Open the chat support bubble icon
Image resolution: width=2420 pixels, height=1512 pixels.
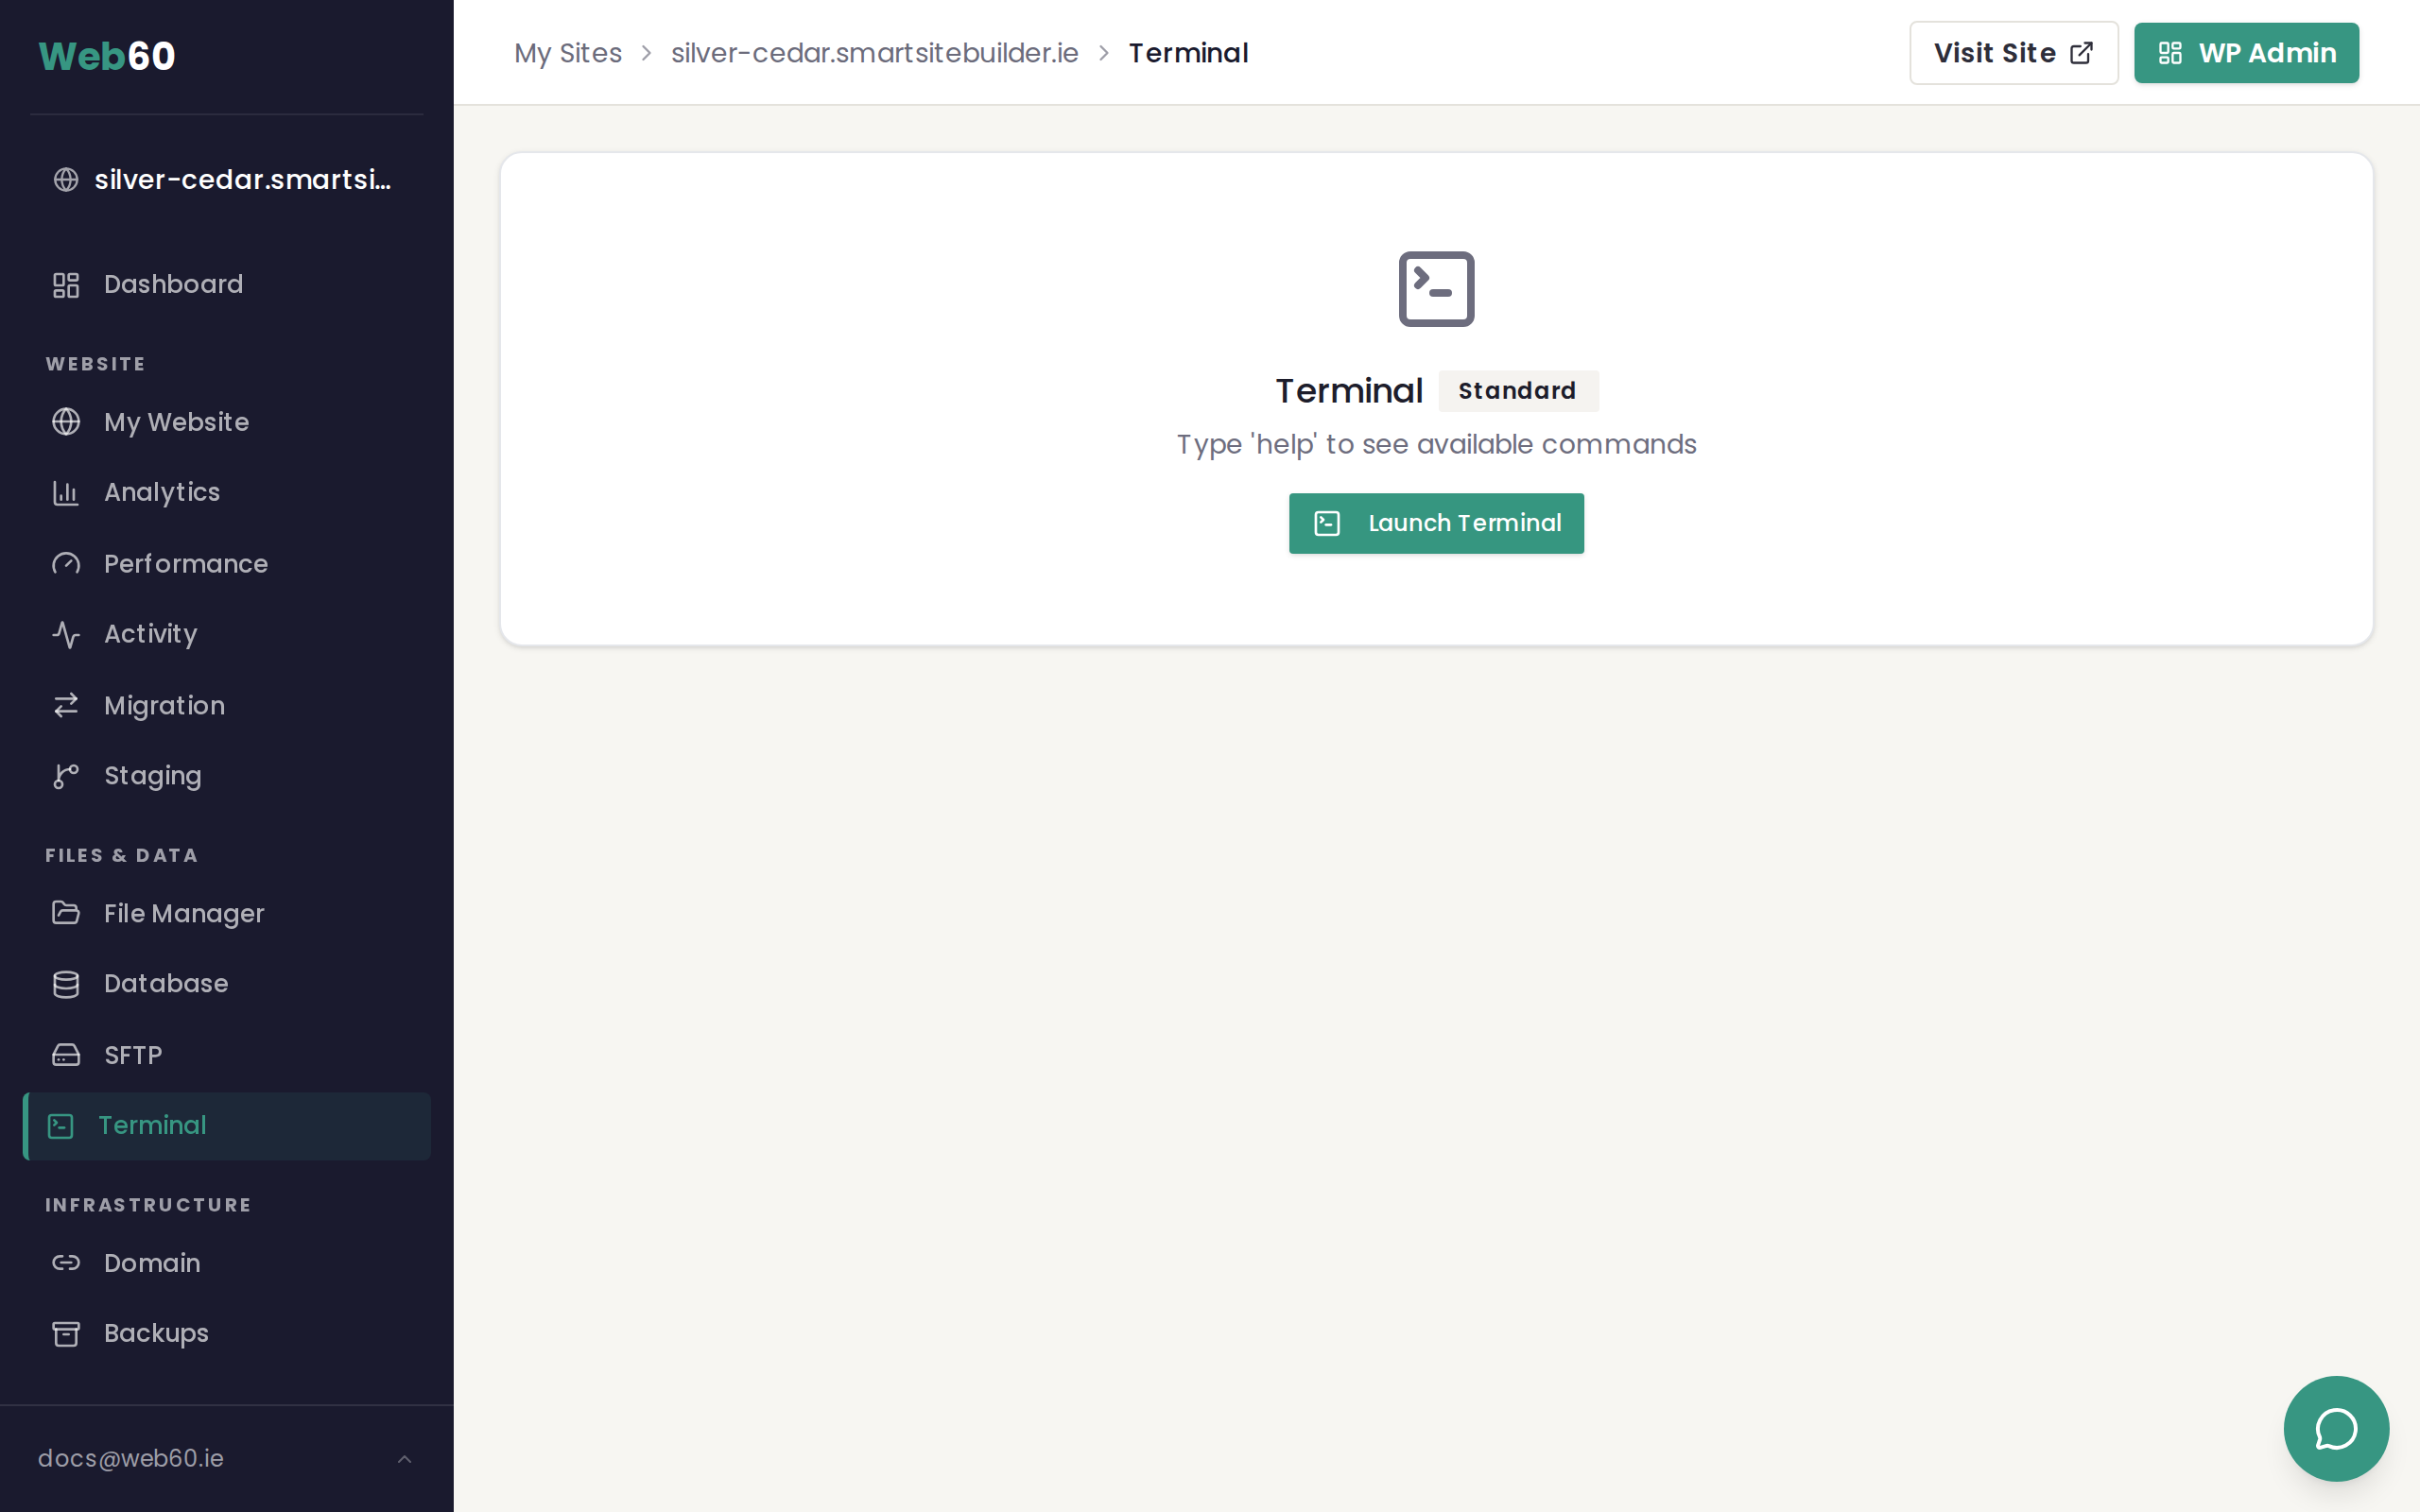tap(2335, 1428)
